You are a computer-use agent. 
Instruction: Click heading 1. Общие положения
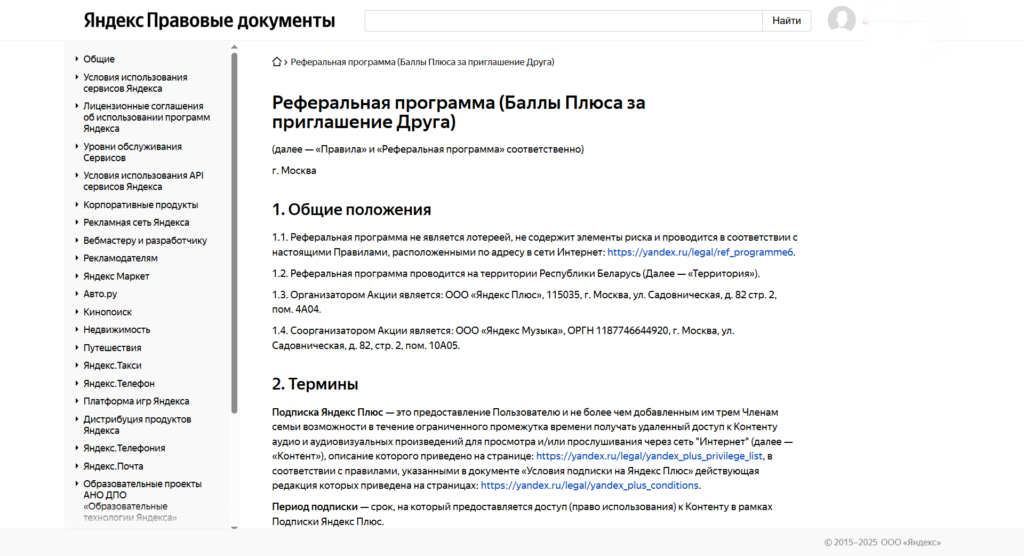351,210
